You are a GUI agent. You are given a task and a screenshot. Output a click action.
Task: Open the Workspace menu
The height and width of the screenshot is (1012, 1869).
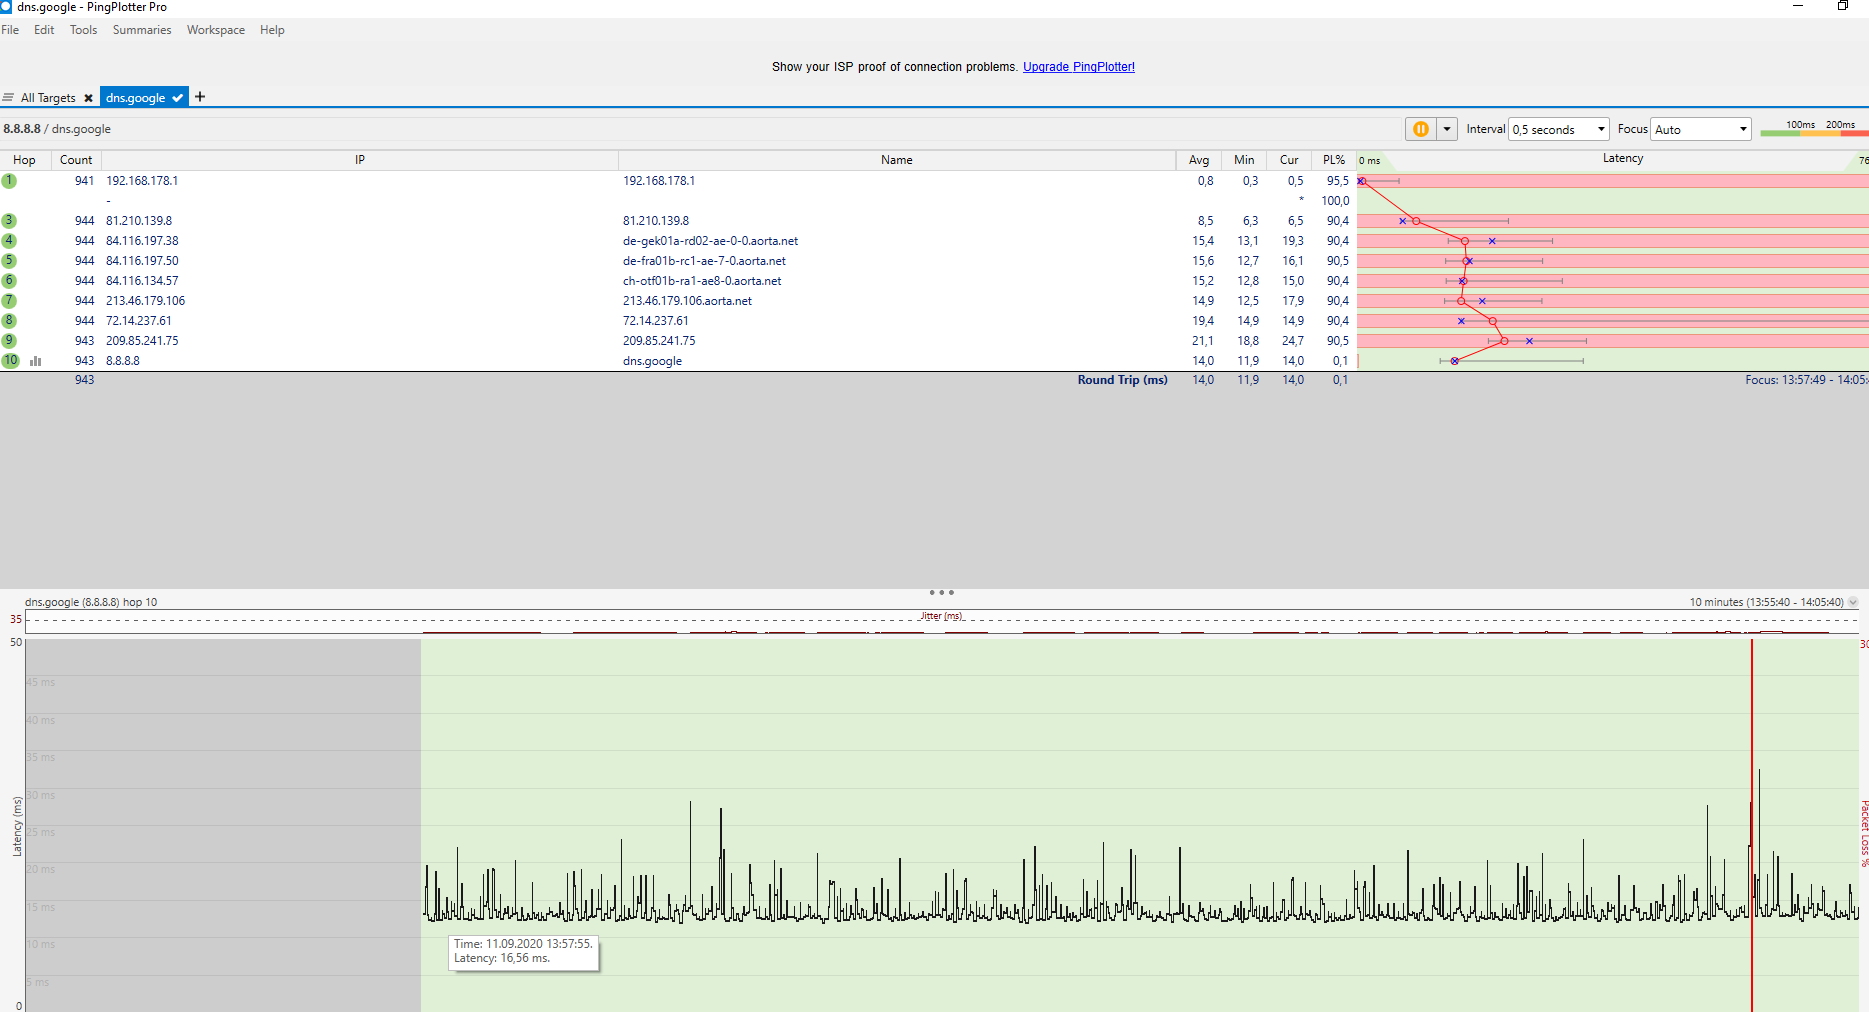click(x=215, y=30)
